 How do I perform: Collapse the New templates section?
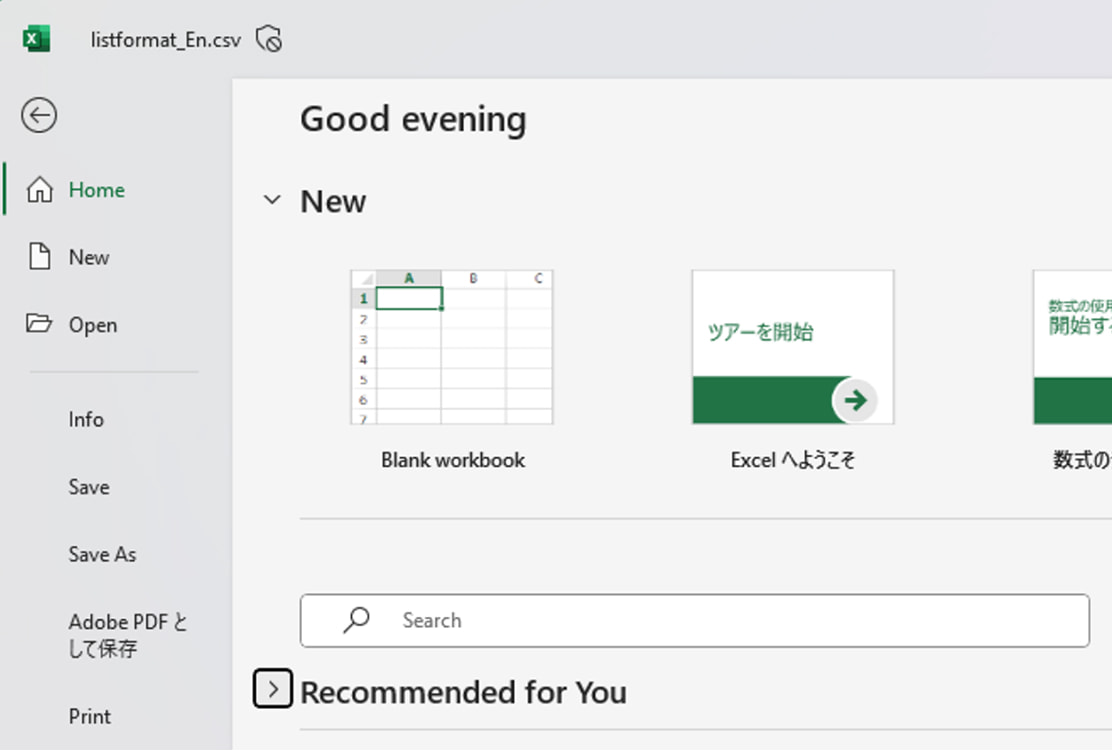click(x=271, y=200)
